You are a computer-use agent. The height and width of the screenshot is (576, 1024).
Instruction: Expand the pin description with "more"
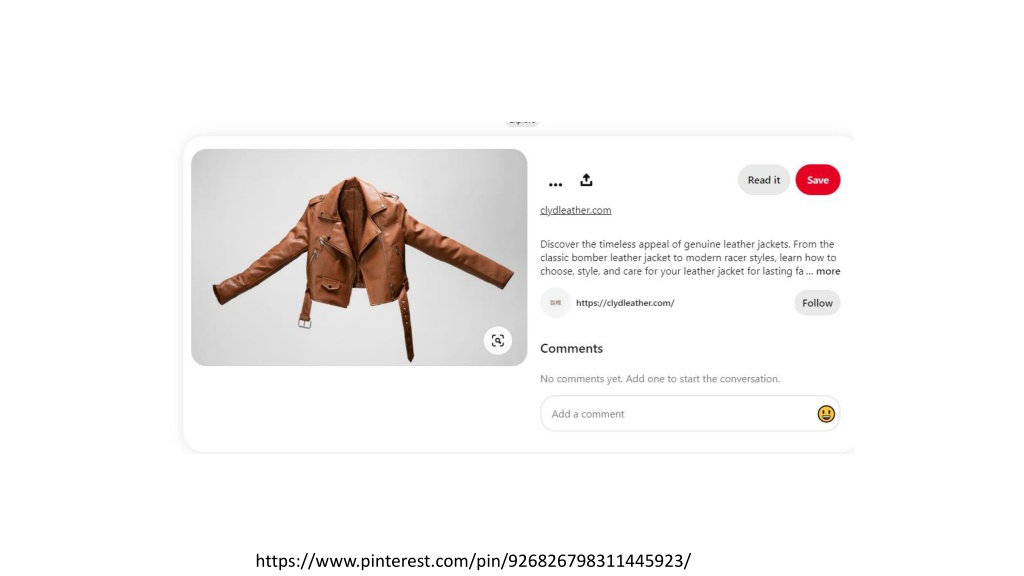827,271
